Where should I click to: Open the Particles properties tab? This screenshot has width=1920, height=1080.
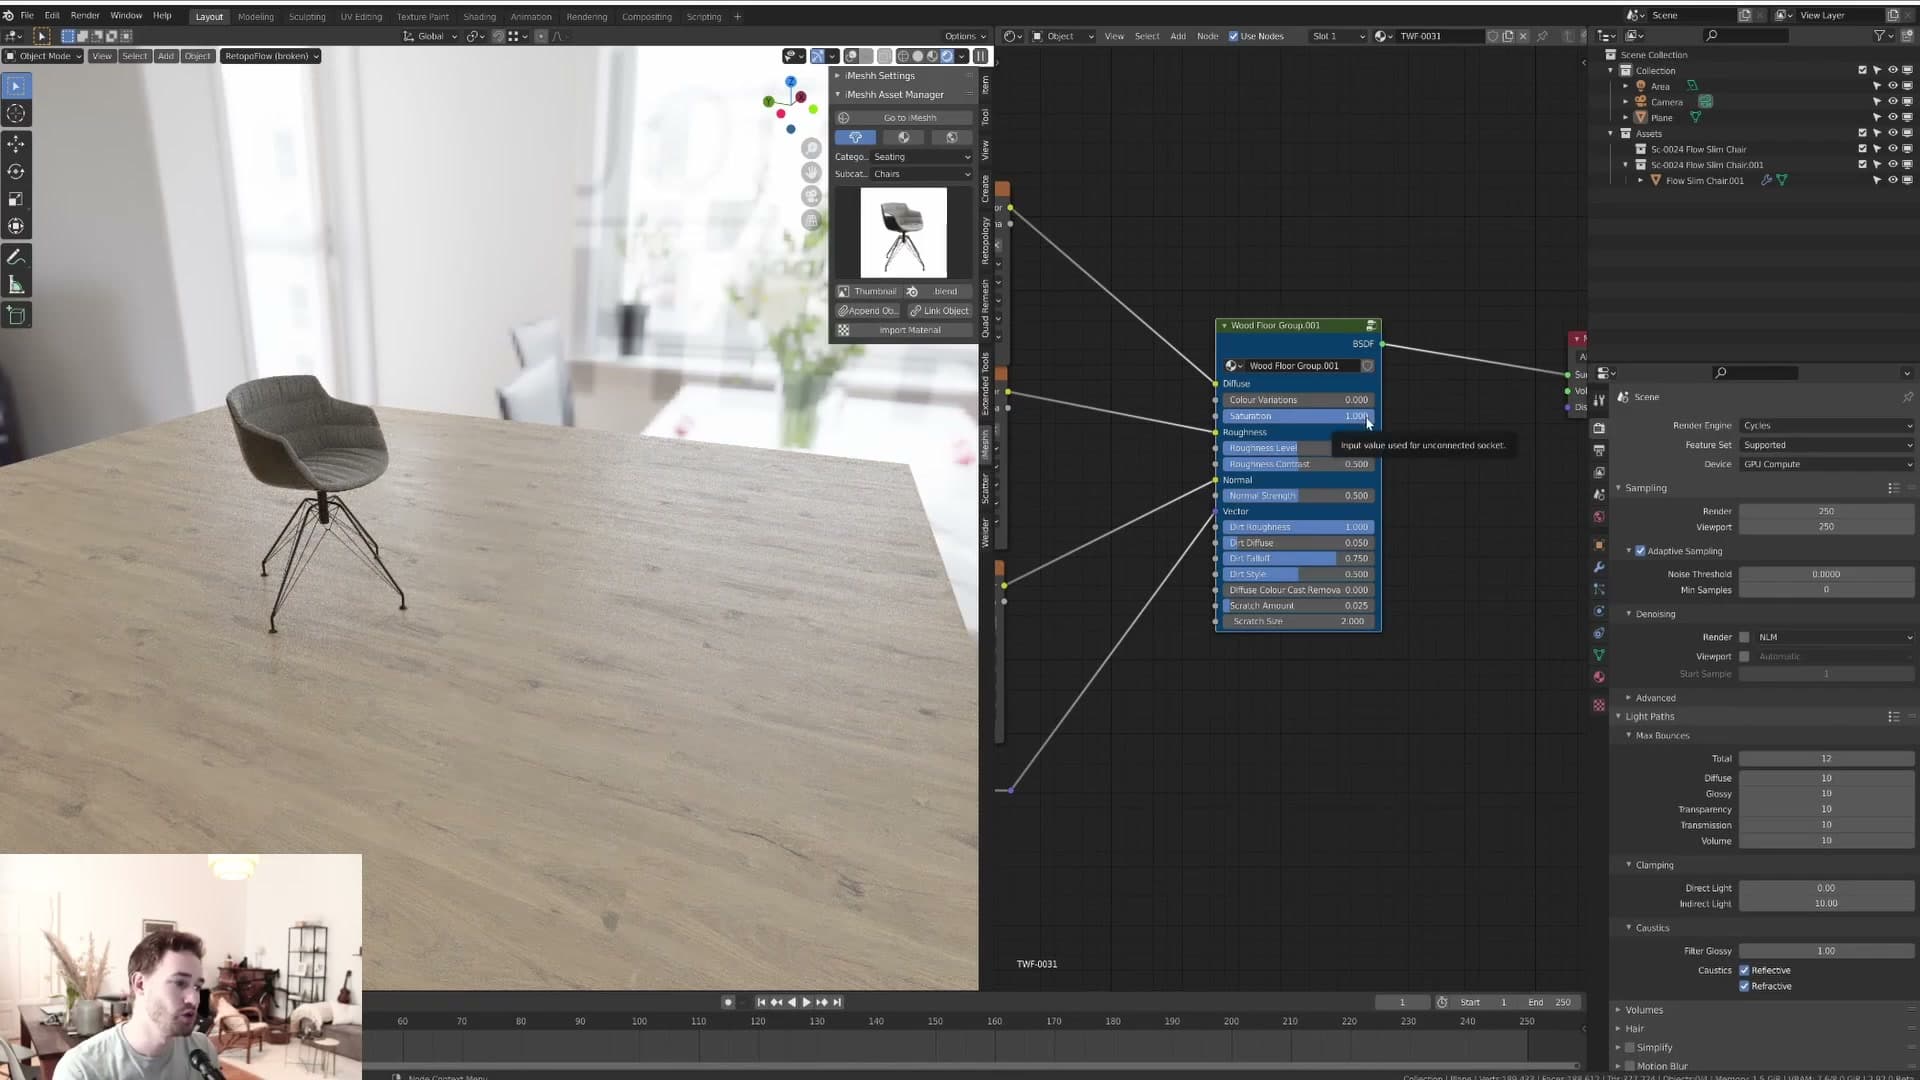(1599, 589)
